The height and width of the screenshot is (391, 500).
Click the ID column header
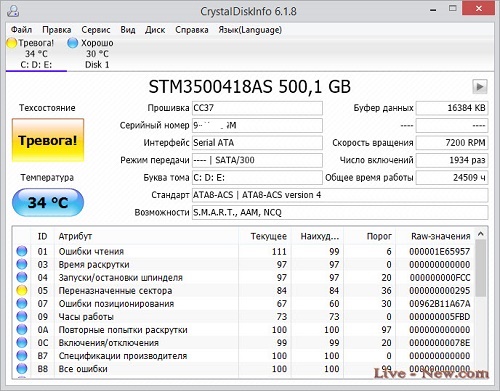42,236
